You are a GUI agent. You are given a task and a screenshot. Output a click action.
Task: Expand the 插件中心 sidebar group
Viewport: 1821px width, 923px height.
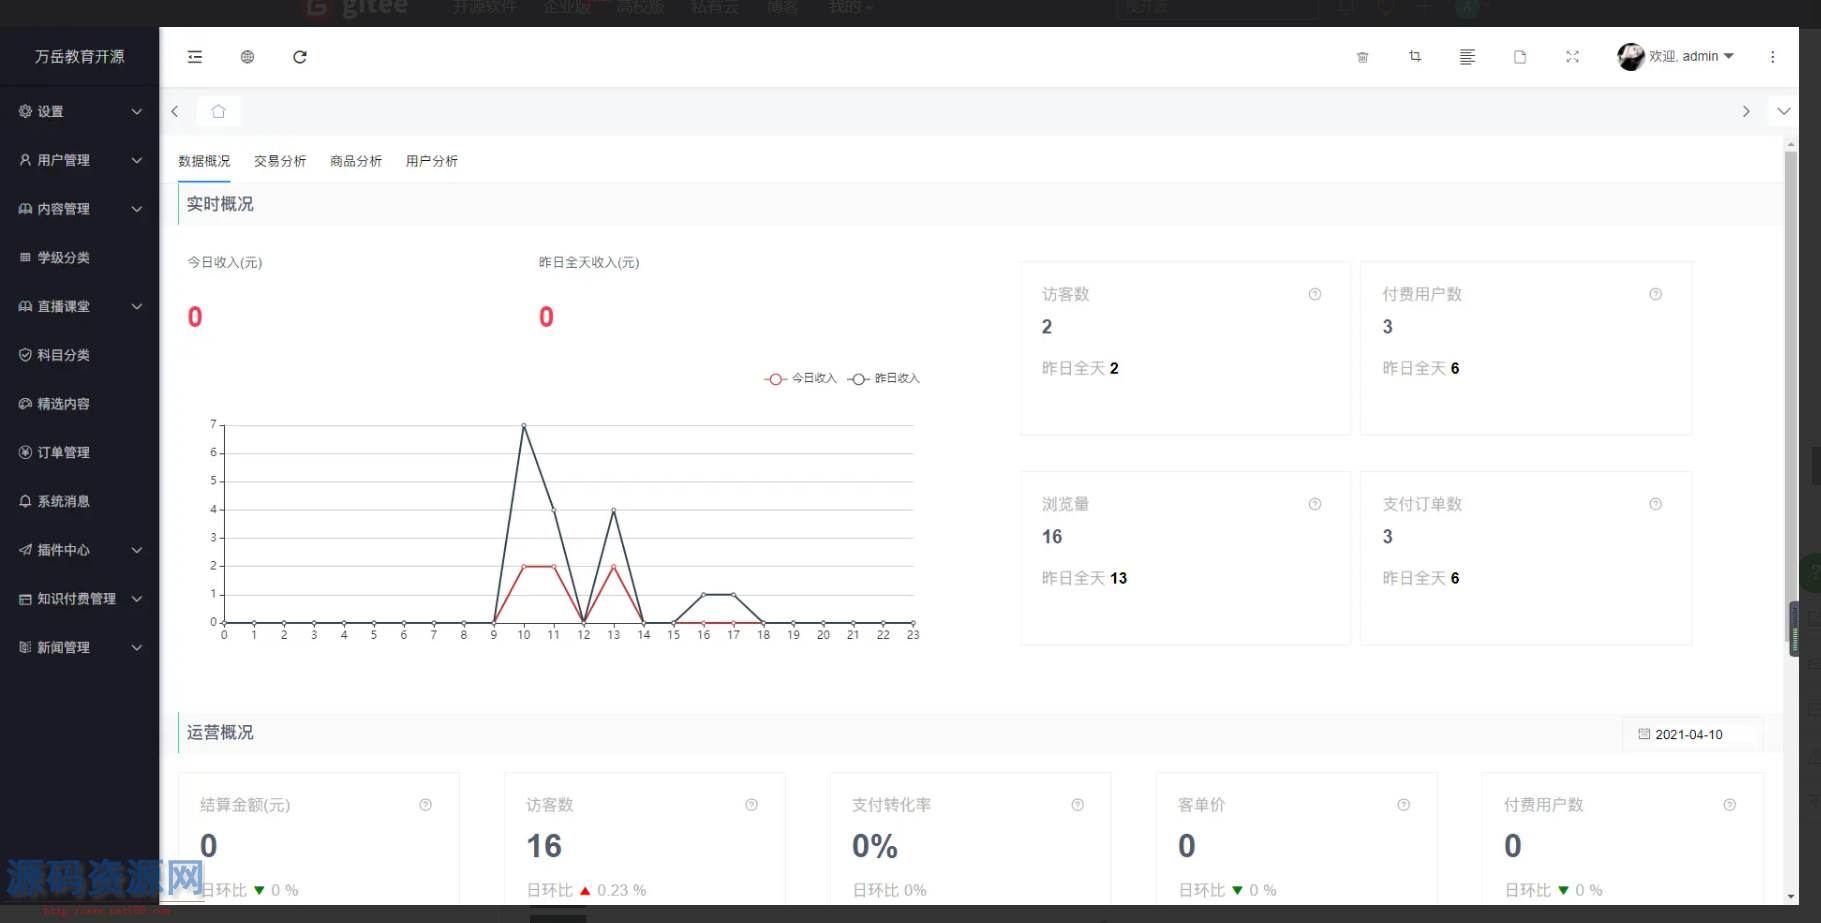click(62, 550)
